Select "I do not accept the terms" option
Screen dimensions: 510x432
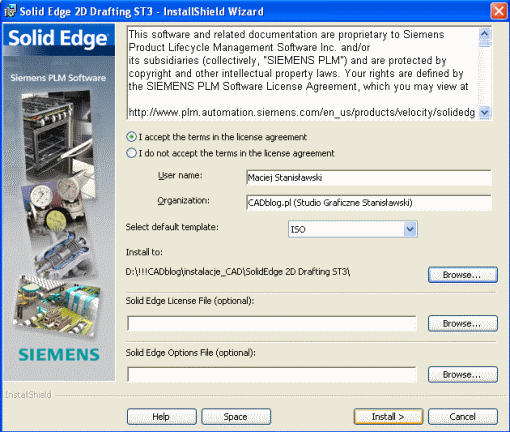(131, 153)
